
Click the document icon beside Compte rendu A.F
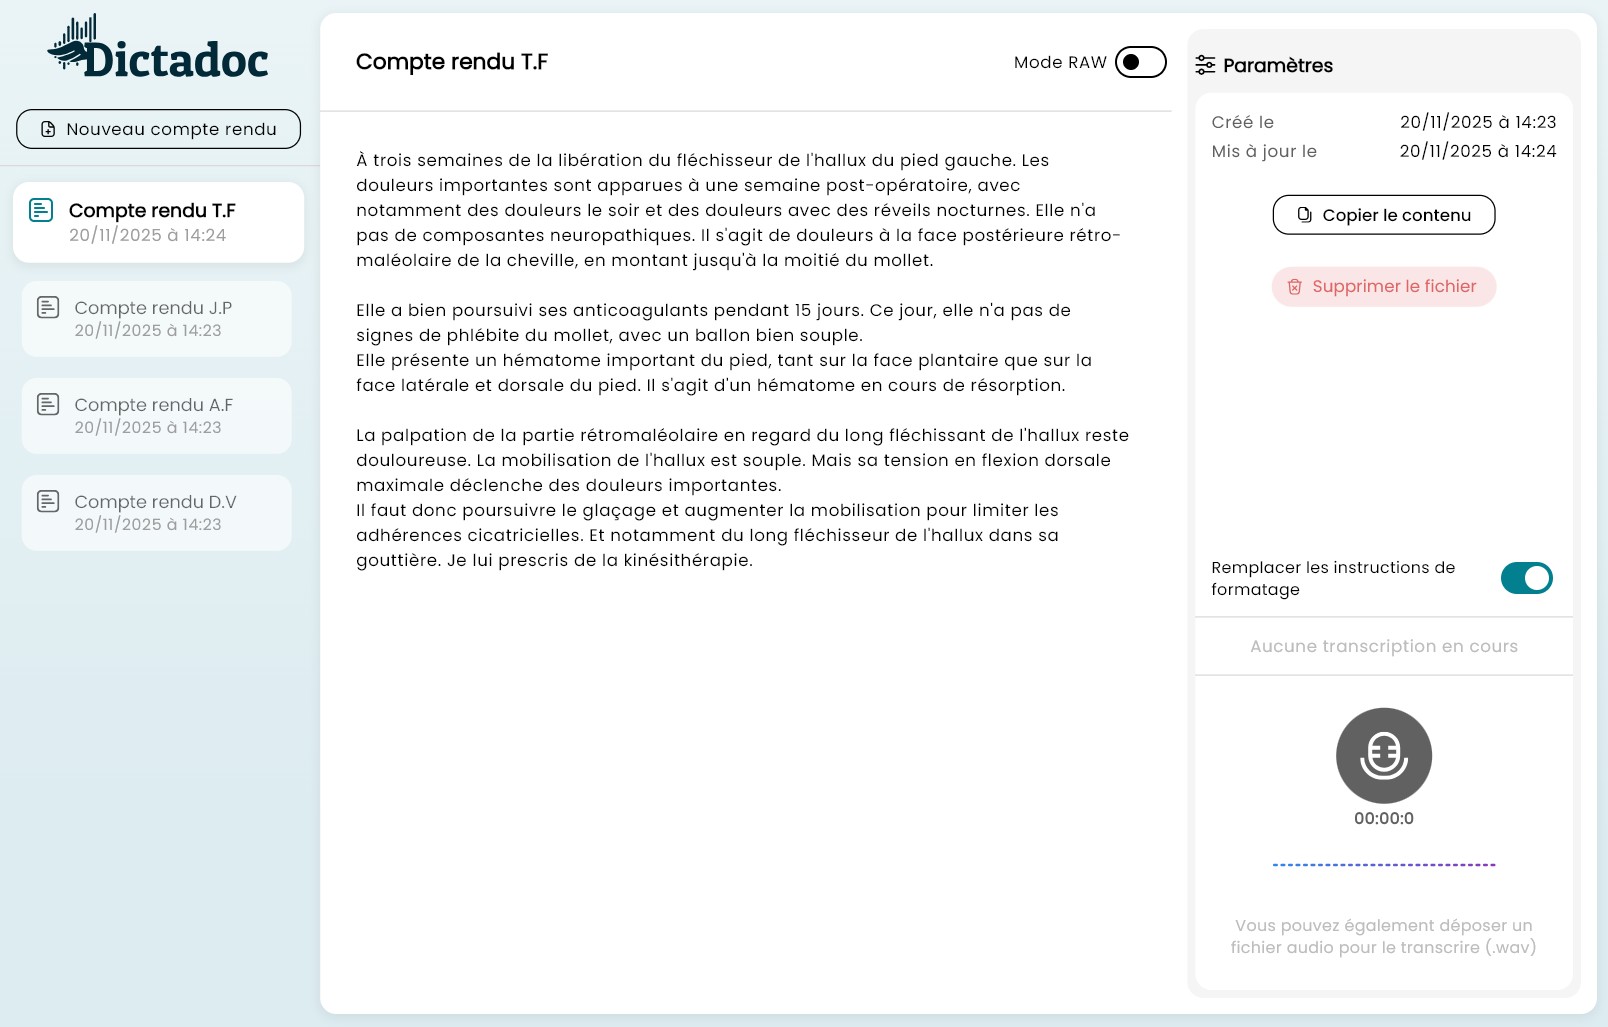[48, 404]
